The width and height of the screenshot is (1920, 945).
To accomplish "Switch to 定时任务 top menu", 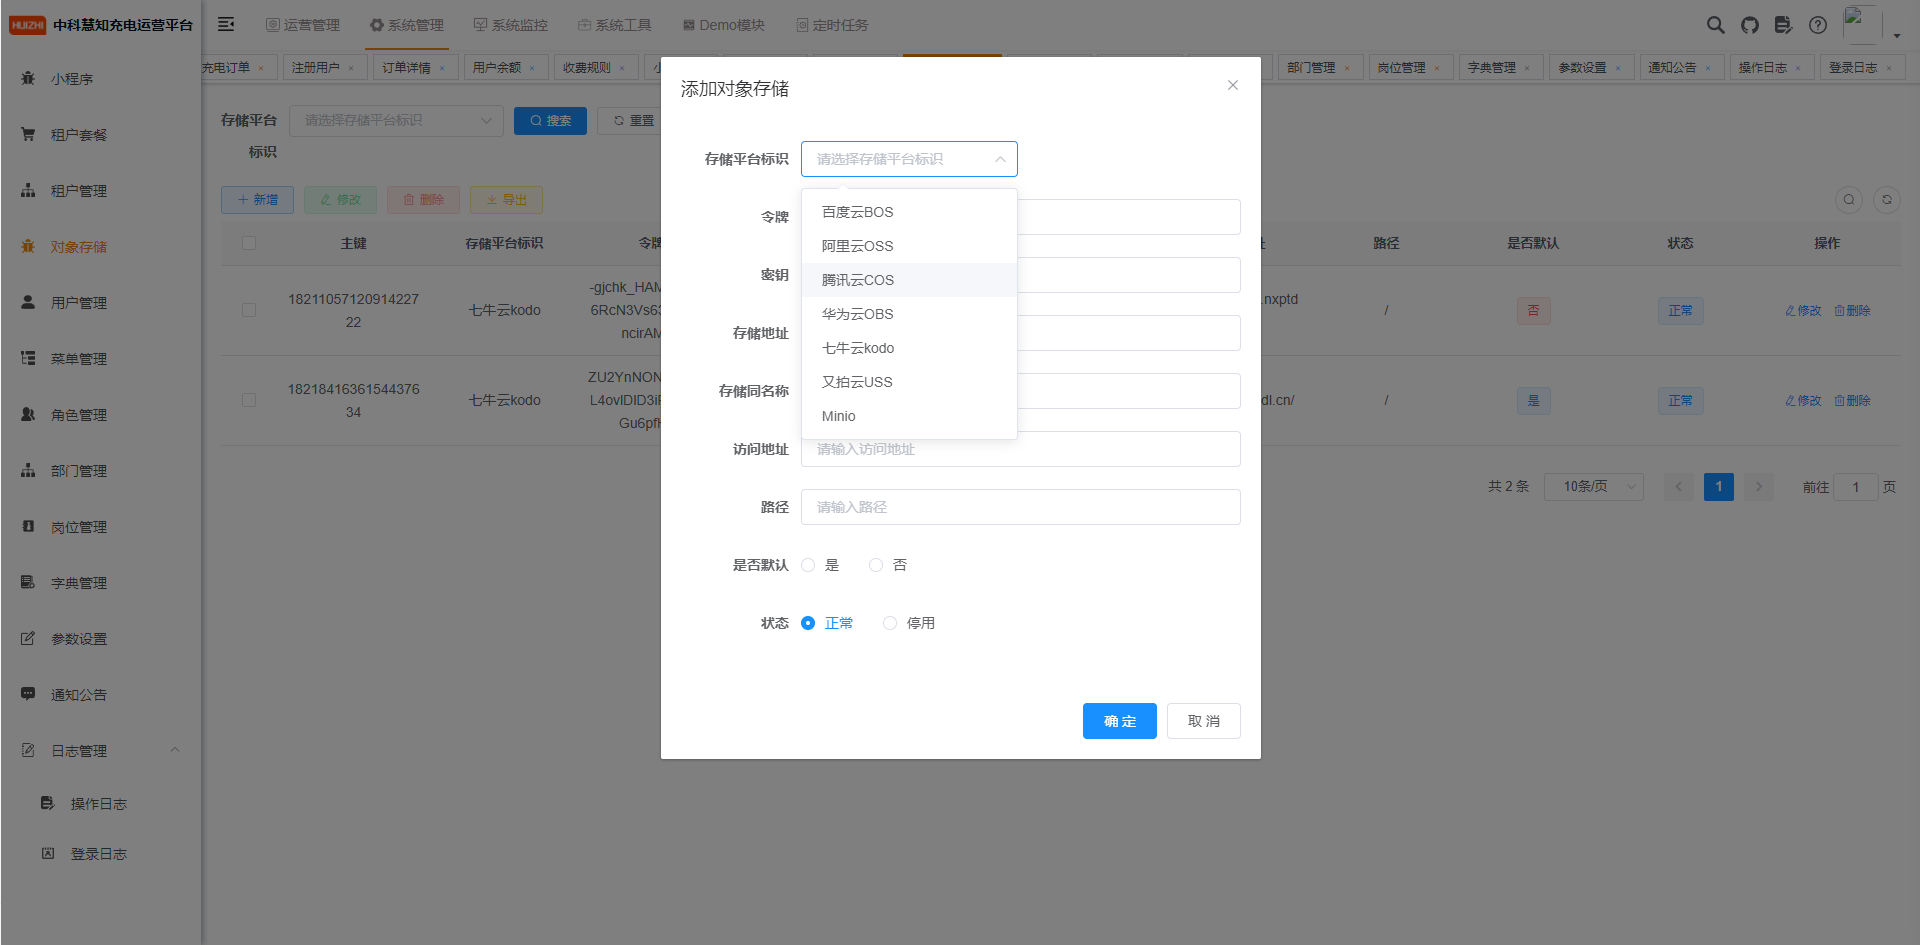I will tap(832, 25).
